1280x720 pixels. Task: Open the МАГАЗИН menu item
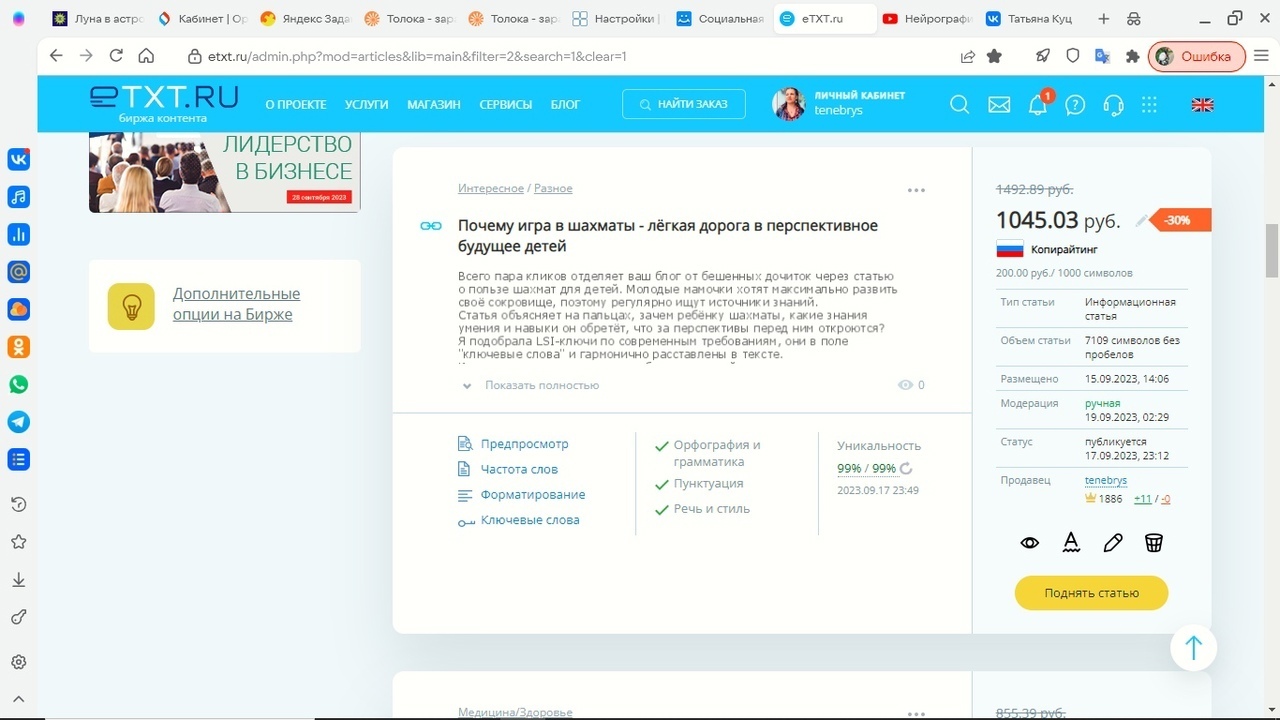433,104
